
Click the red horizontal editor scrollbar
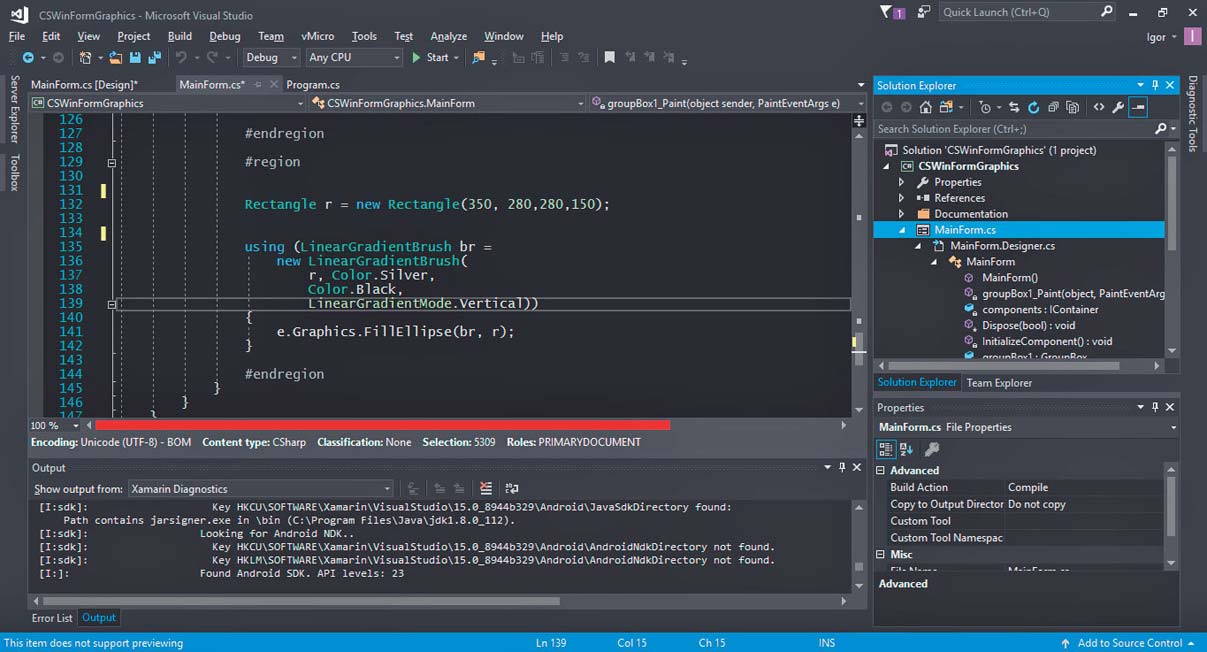pos(382,425)
